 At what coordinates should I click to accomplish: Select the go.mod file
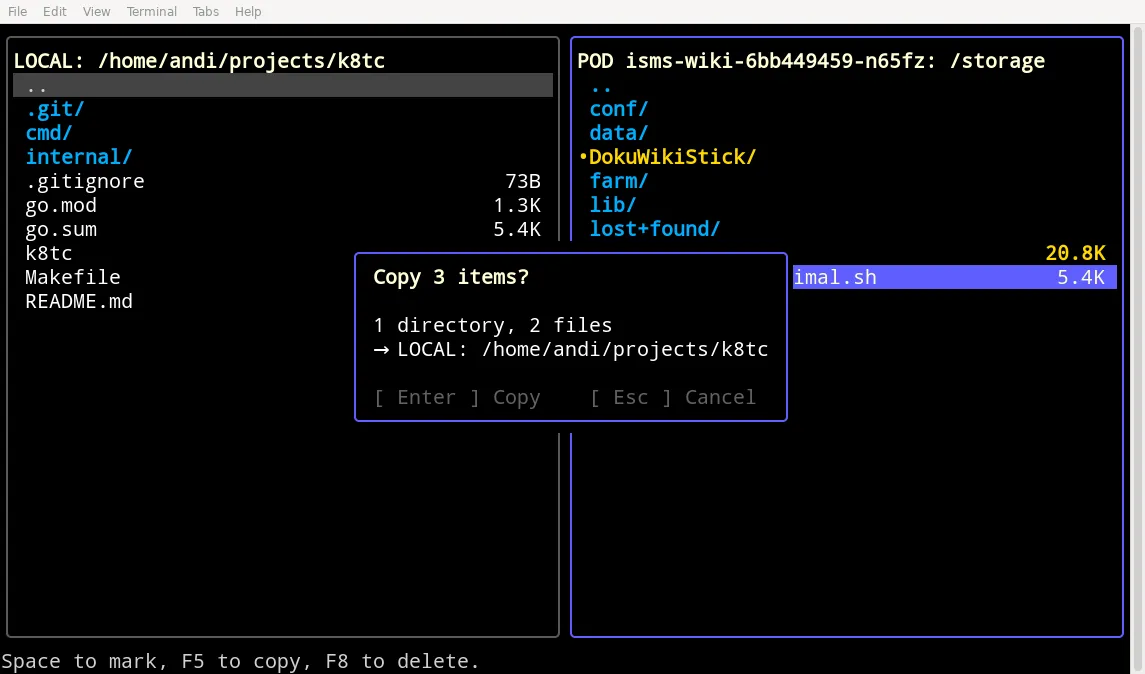point(283,206)
